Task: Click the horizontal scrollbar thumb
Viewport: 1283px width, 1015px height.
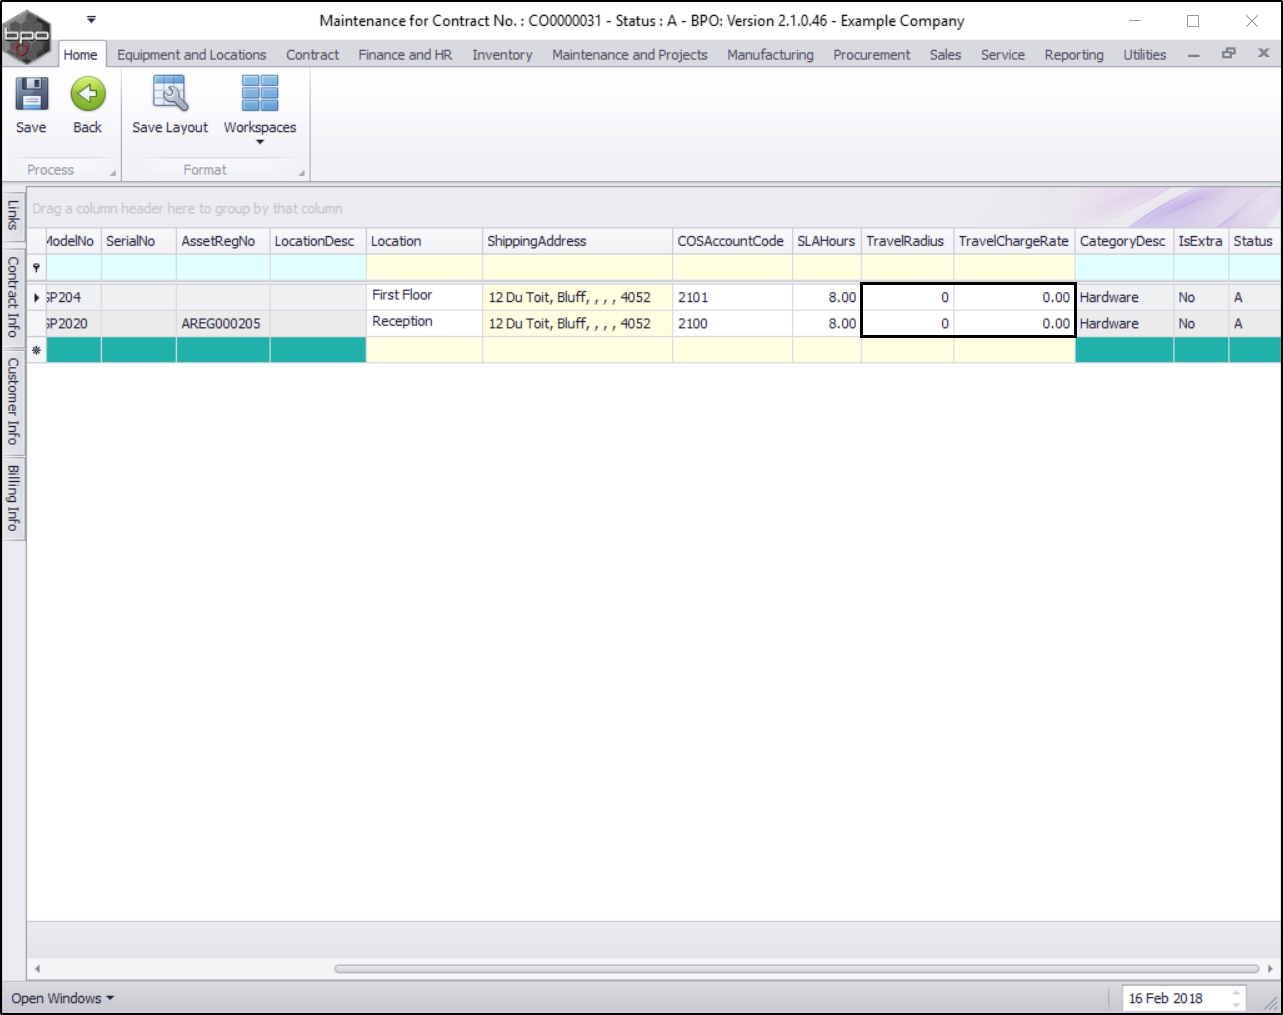Action: point(796,968)
